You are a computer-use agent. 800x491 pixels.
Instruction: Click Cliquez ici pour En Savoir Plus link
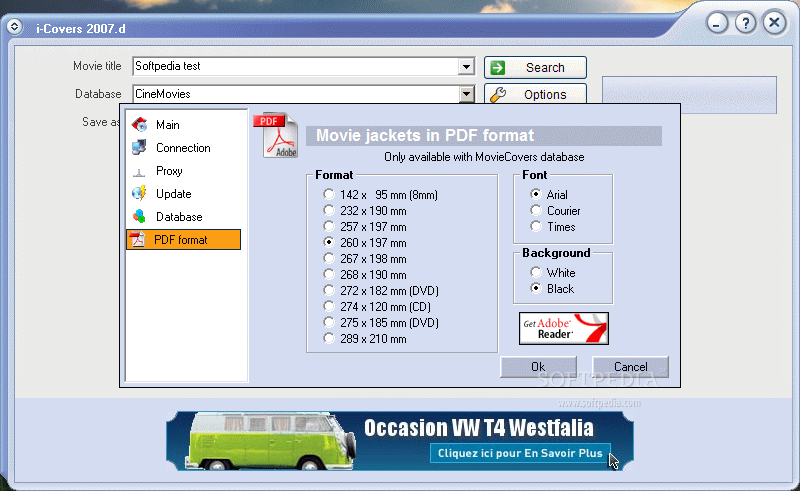(x=520, y=453)
